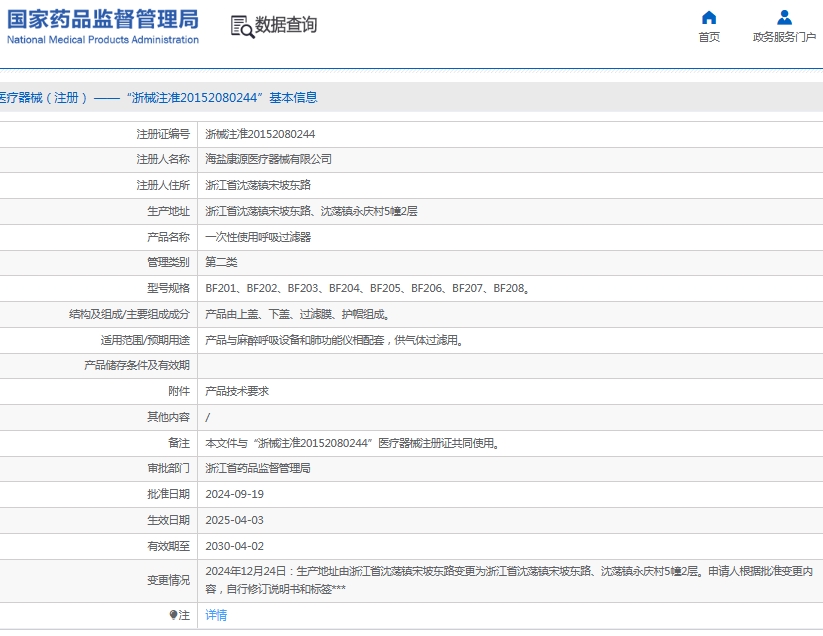
Task: Click product name 一次性使用呼吸过滤器
Action: [258, 237]
